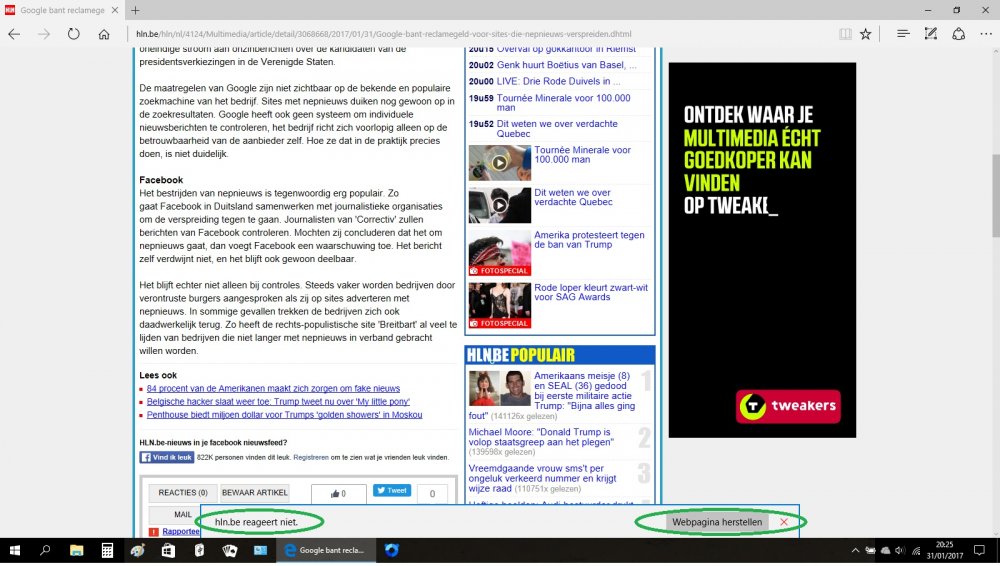Refresh the hln.be page
The width and height of the screenshot is (1000, 566).
click(74, 34)
